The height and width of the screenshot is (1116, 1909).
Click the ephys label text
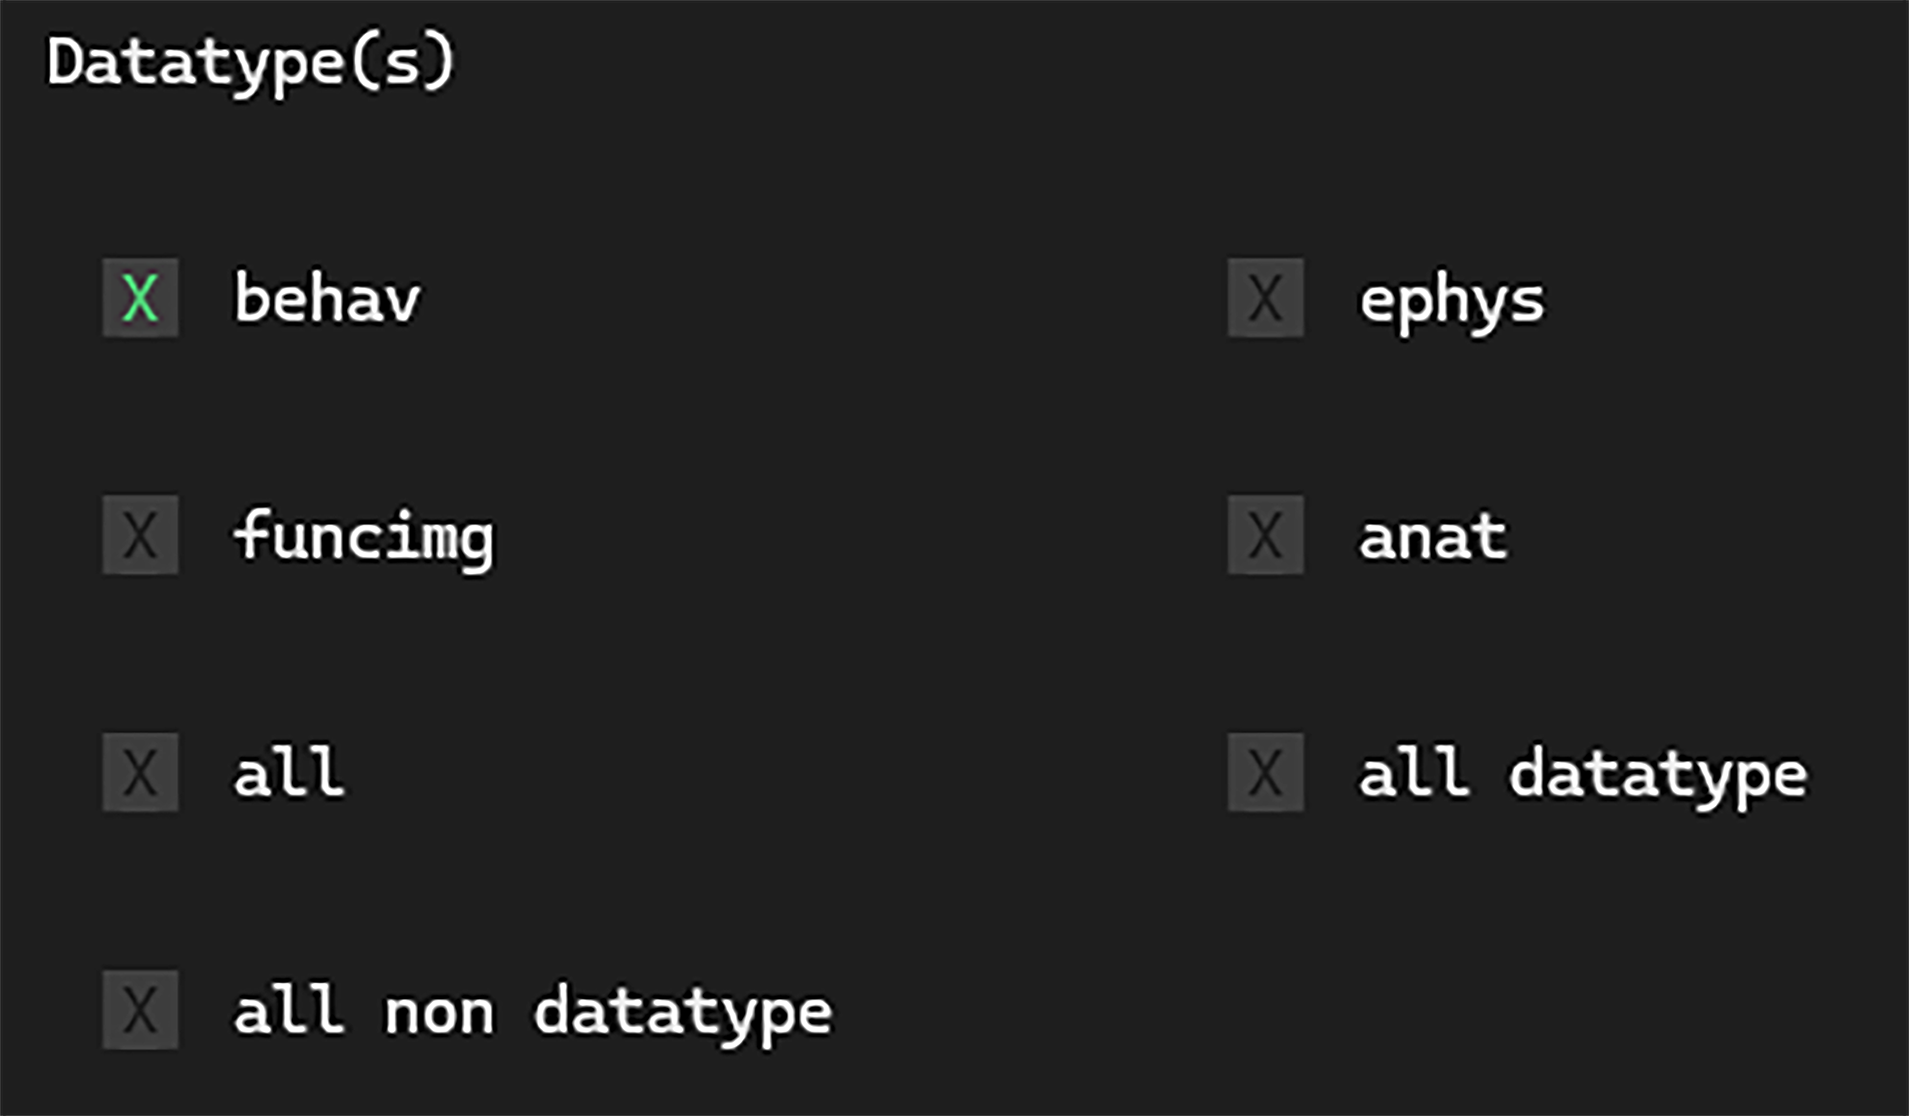(x=1451, y=301)
